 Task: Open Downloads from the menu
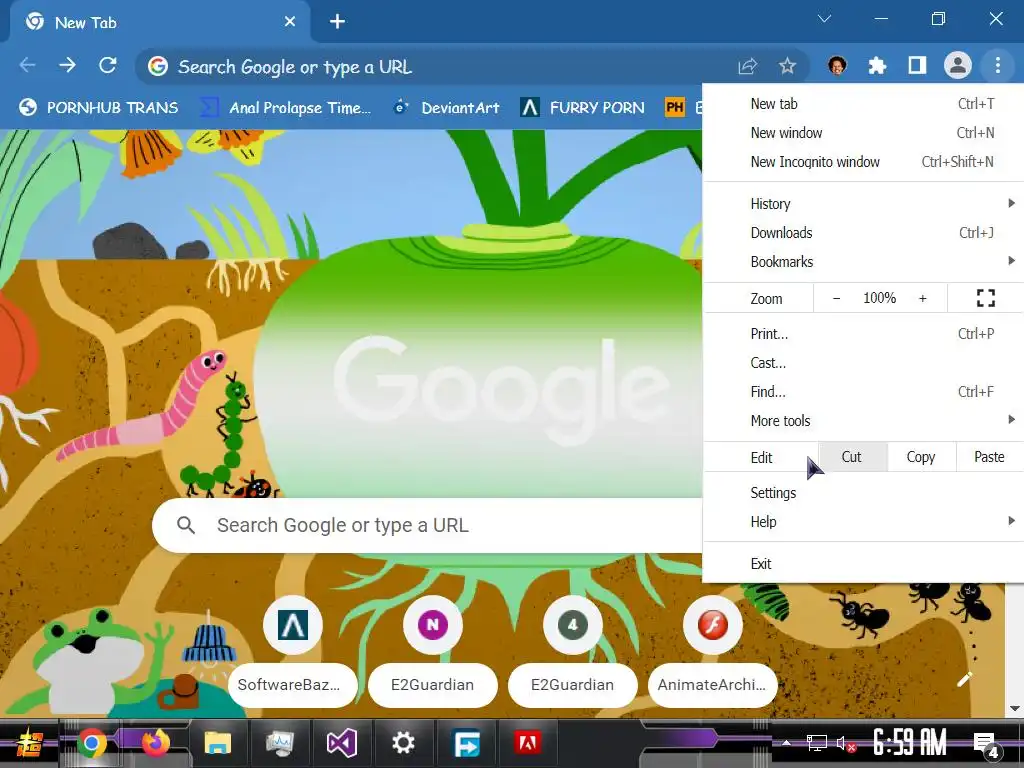[863, 232]
